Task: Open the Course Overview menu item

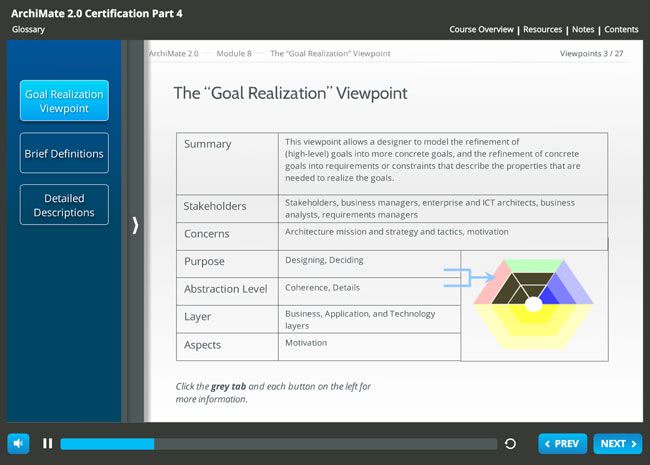Action: point(481,29)
